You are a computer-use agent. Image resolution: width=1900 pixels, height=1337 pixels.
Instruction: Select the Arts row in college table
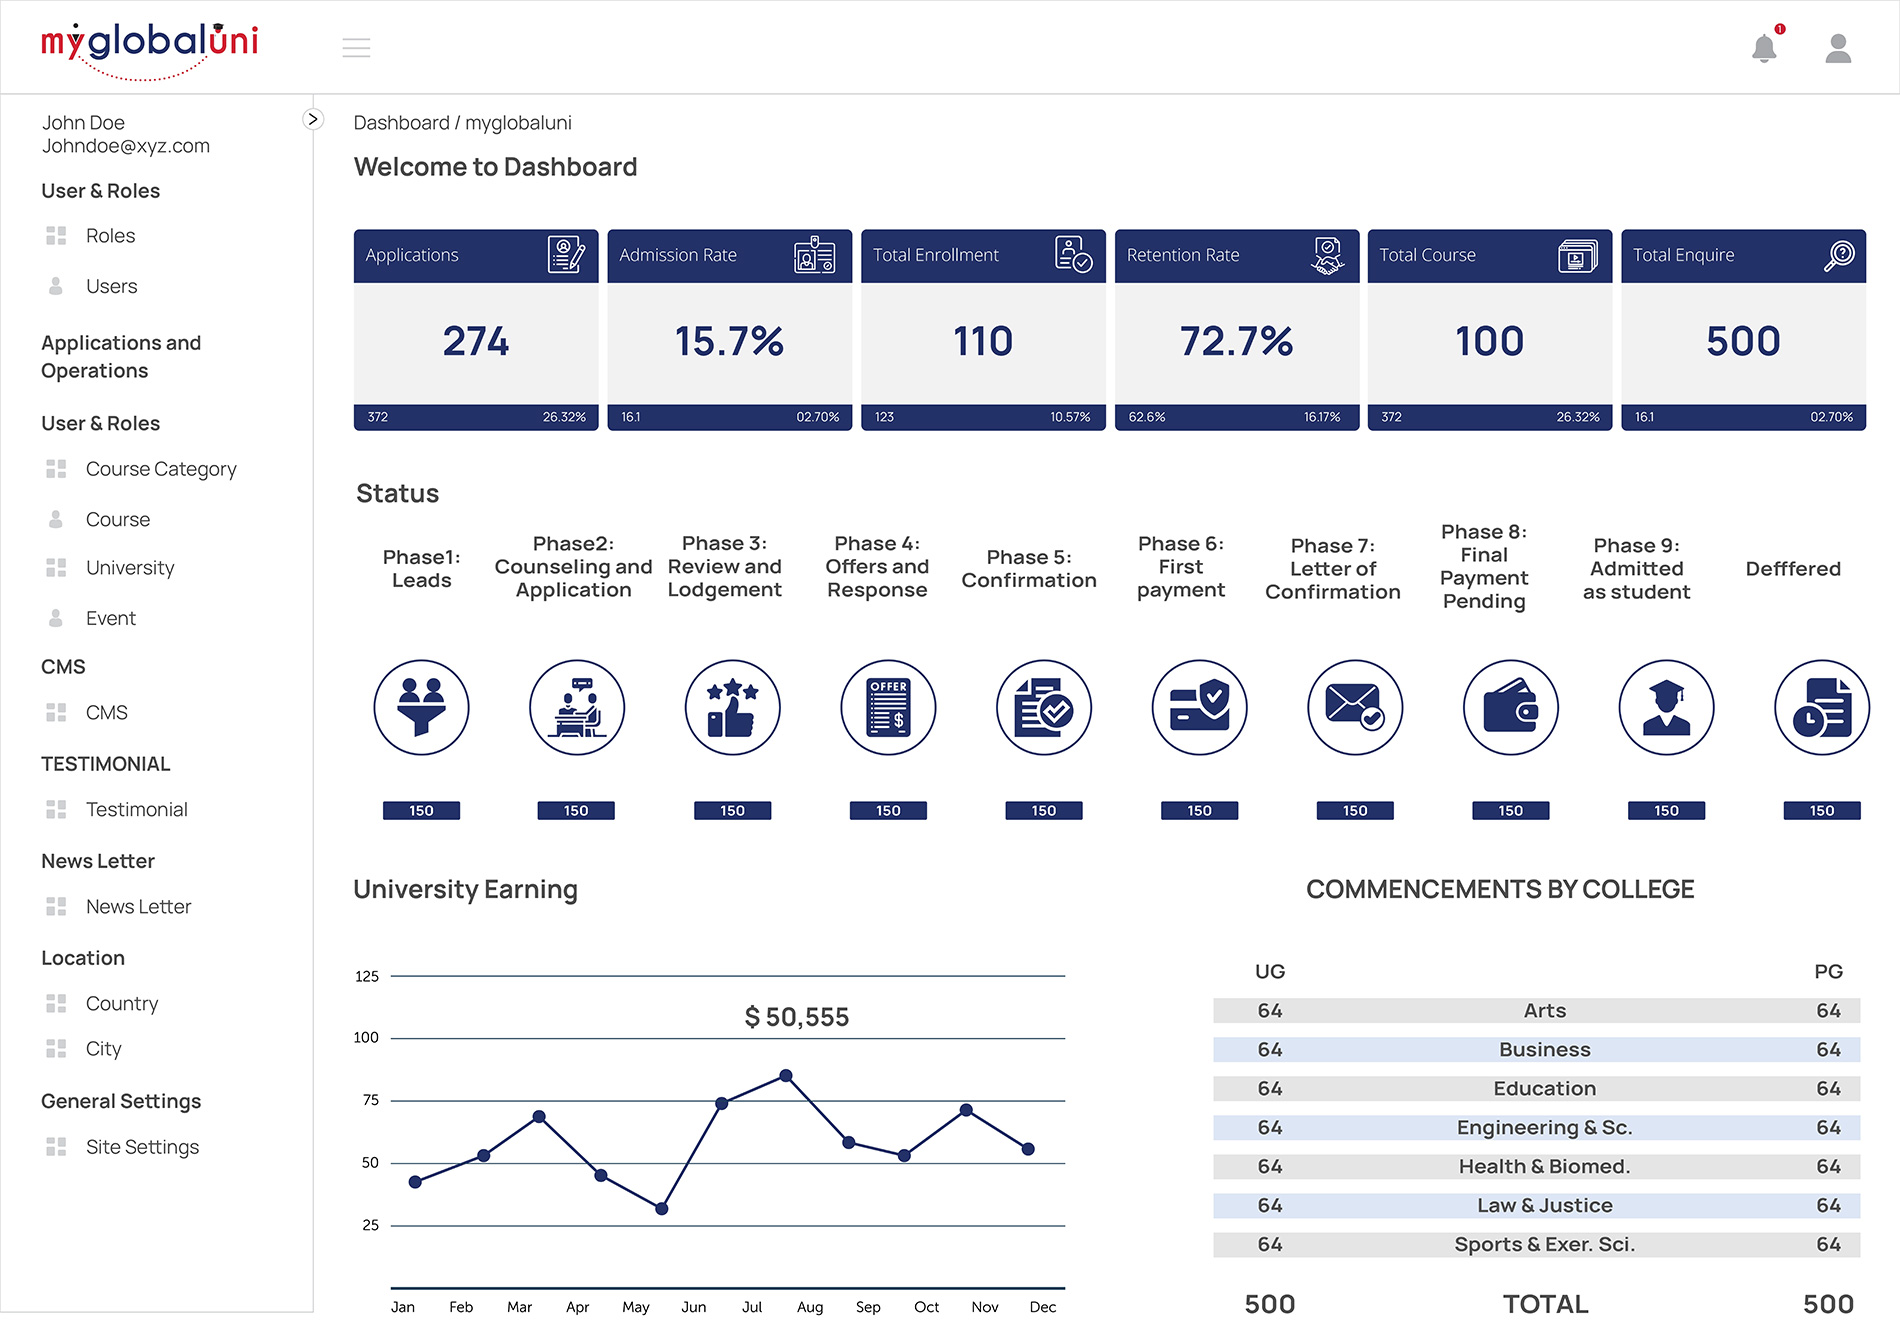tap(1537, 1011)
